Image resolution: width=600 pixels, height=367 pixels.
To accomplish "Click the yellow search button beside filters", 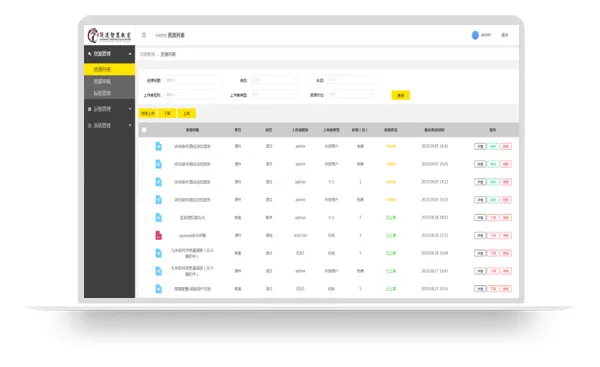I will pyautogui.click(x=400, y=95).
